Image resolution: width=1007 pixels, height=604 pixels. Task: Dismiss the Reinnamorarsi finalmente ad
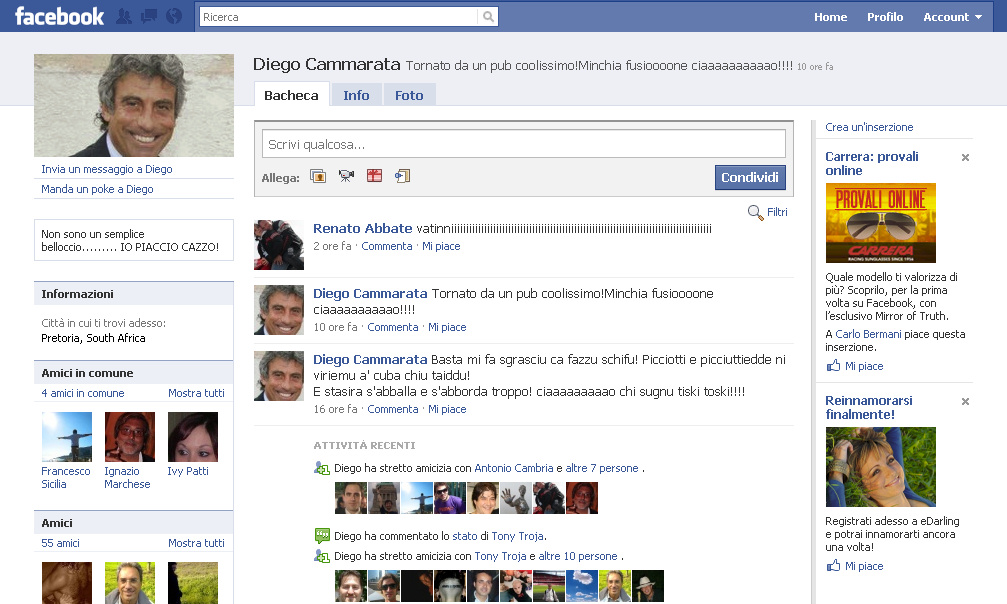[x=965, y=402]
